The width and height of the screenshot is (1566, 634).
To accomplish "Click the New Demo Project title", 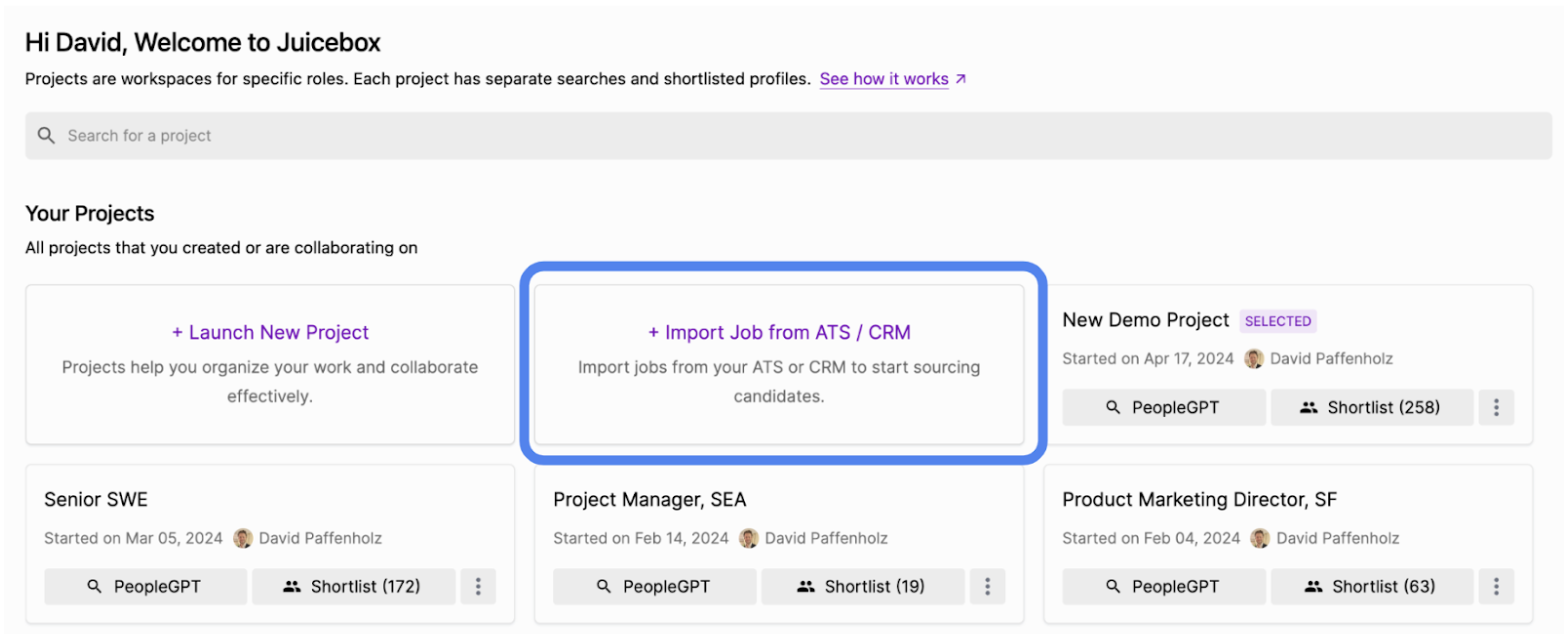I will pyautogui.click(x=1146, y=320).
